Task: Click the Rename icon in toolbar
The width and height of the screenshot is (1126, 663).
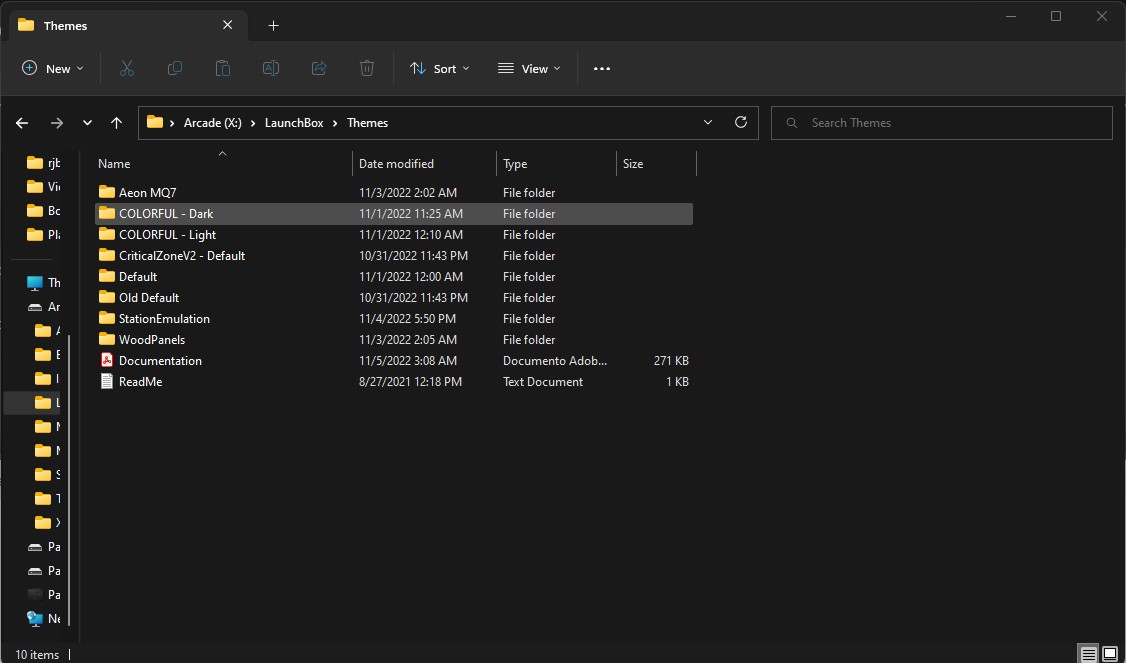Action: pos(271,68)
